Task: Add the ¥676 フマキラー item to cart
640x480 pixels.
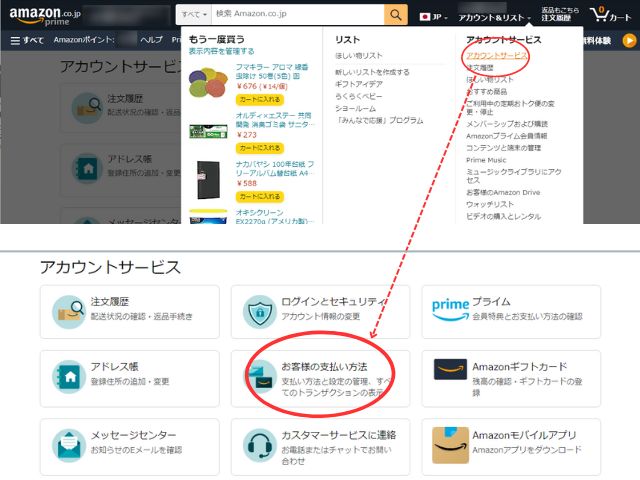Action: (260, 99)
